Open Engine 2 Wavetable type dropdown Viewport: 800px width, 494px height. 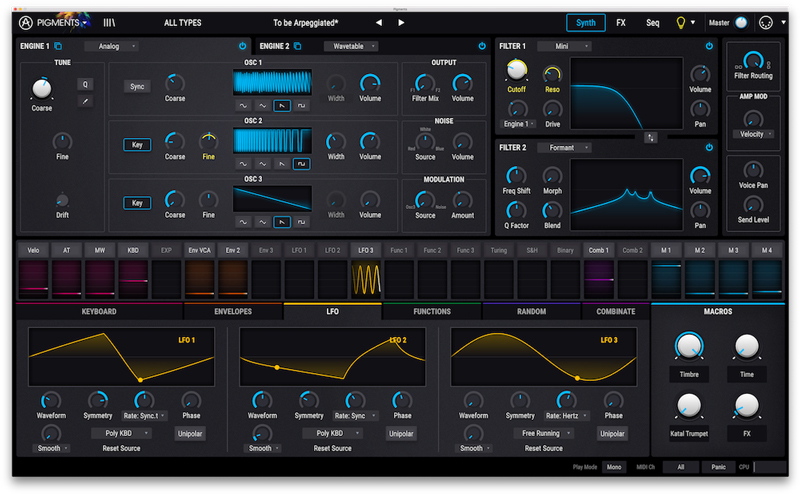click(351, 46)
